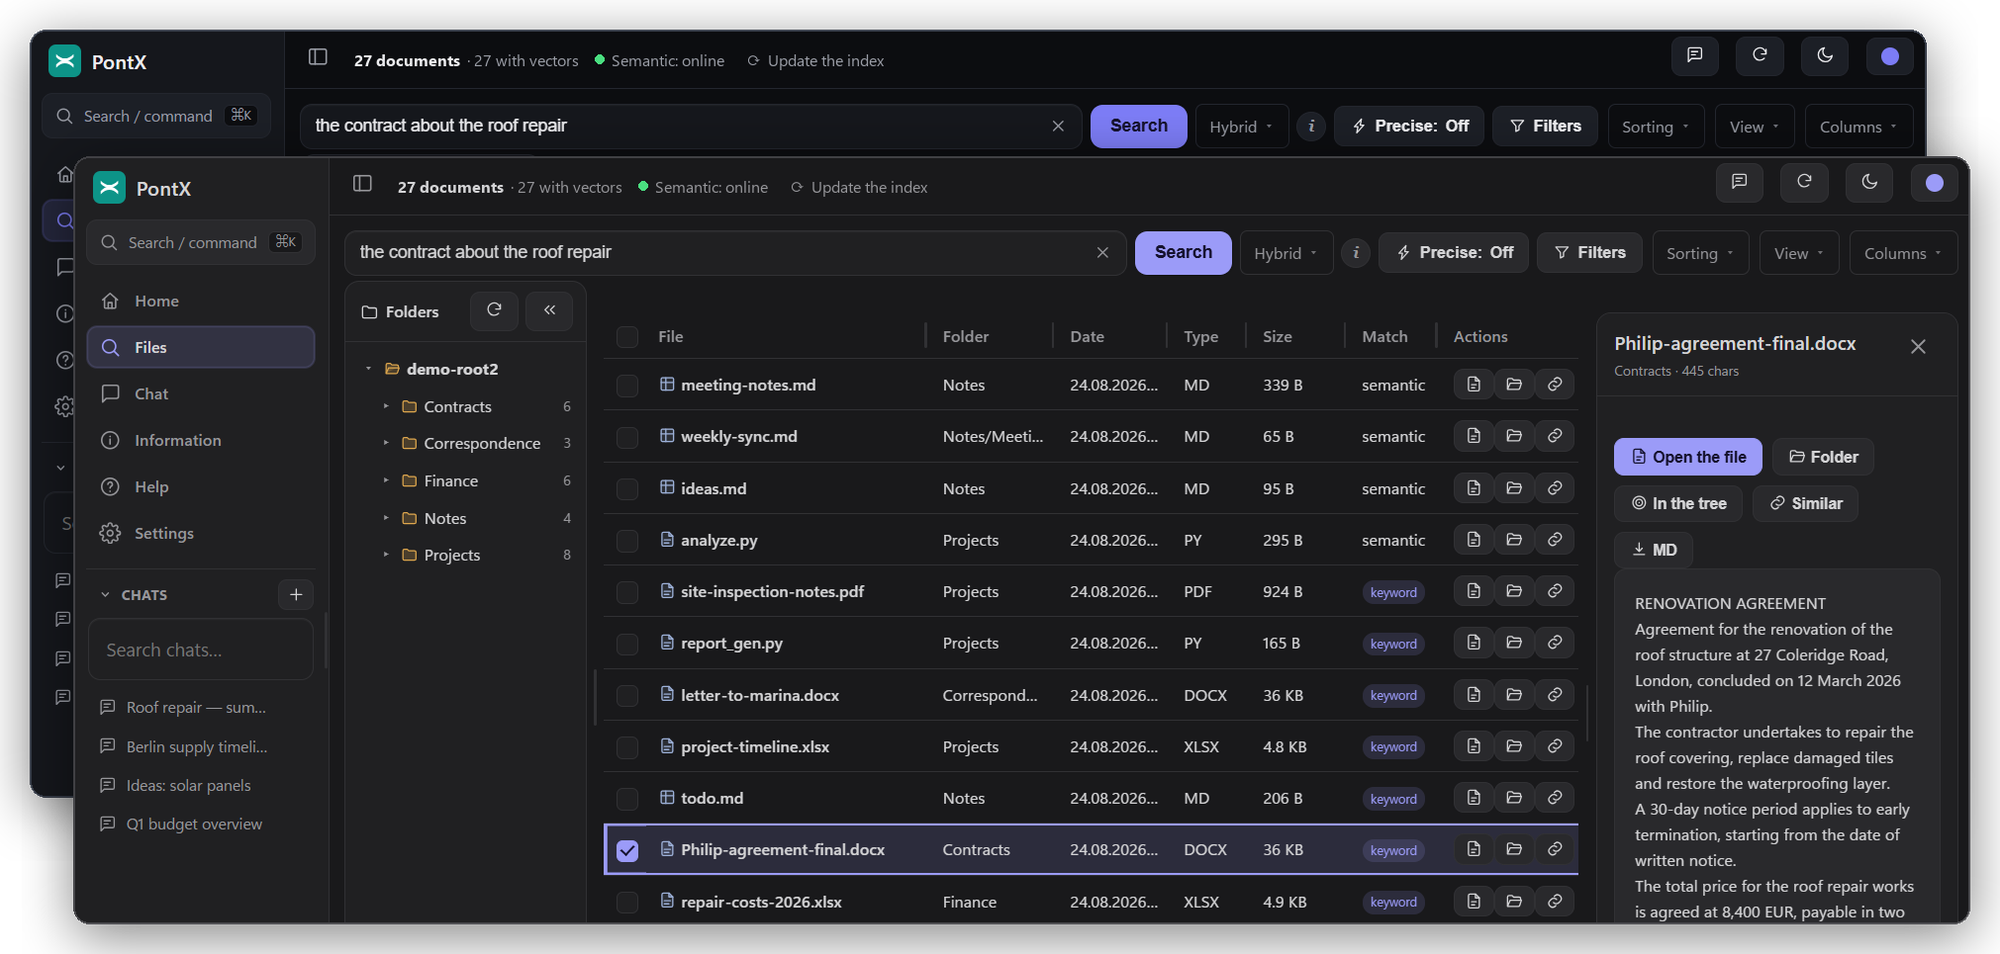
Task: Collapse the CHATS section
Action: click(x=105, y=595)
